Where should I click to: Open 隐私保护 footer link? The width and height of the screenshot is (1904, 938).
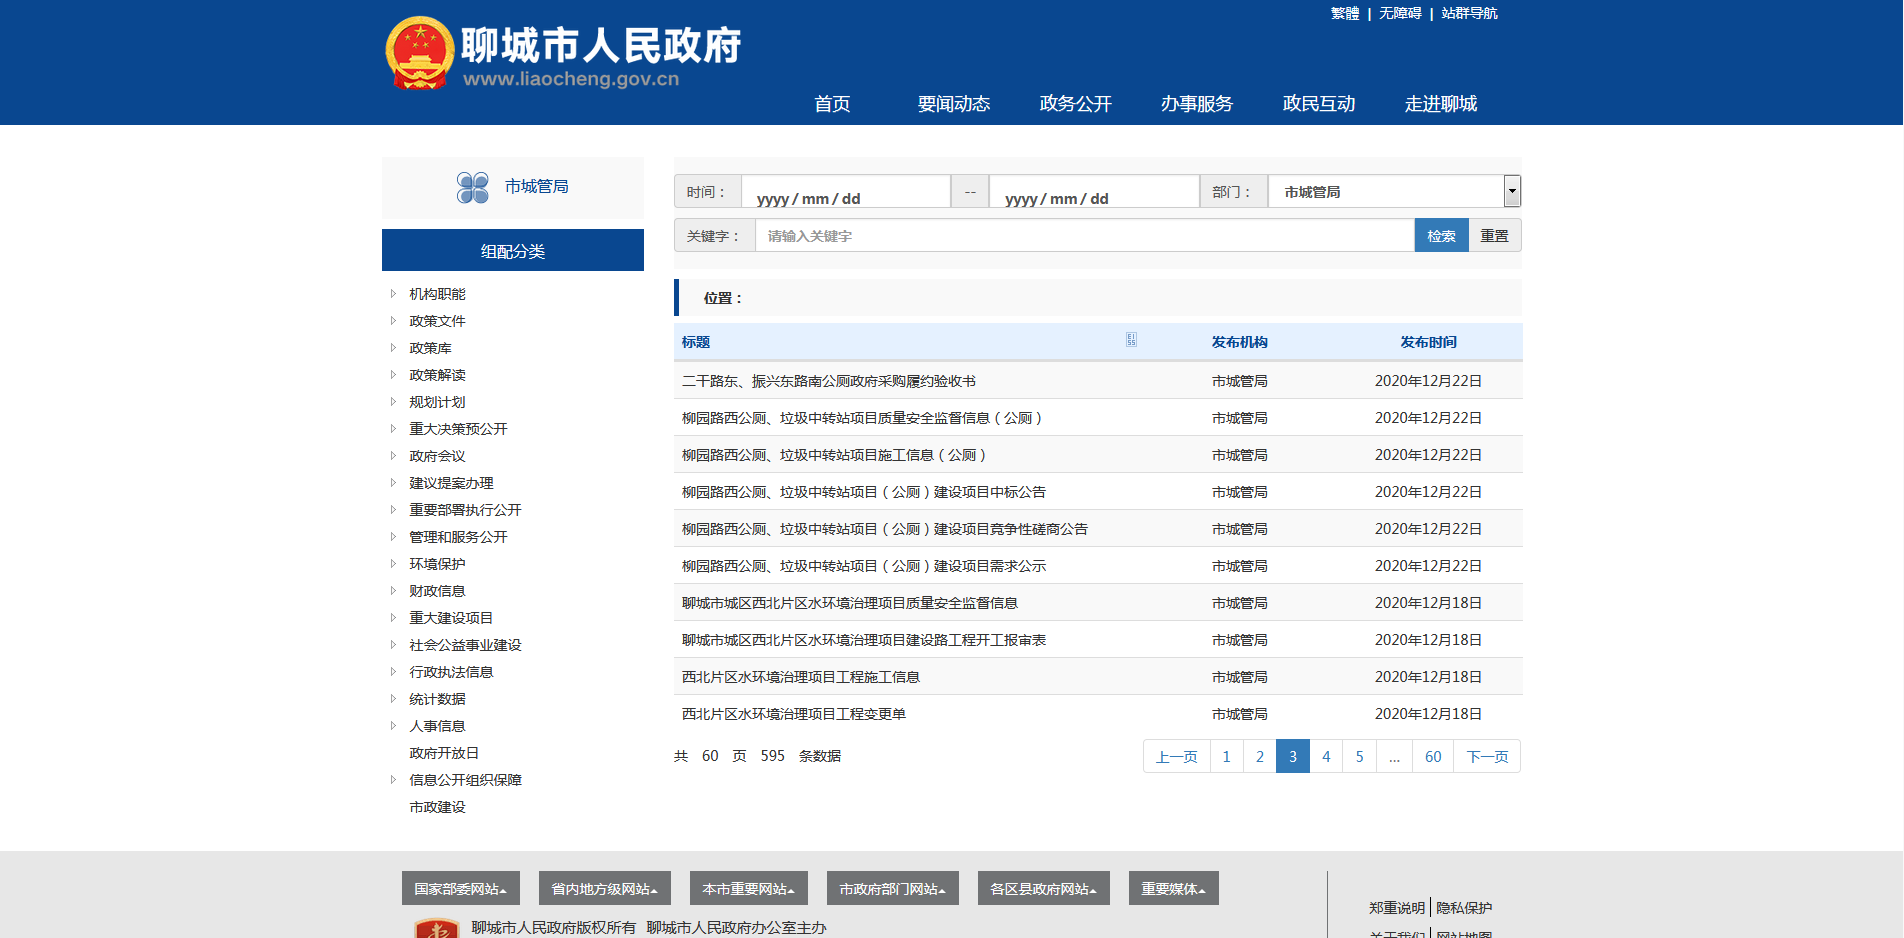[1464, 908]
